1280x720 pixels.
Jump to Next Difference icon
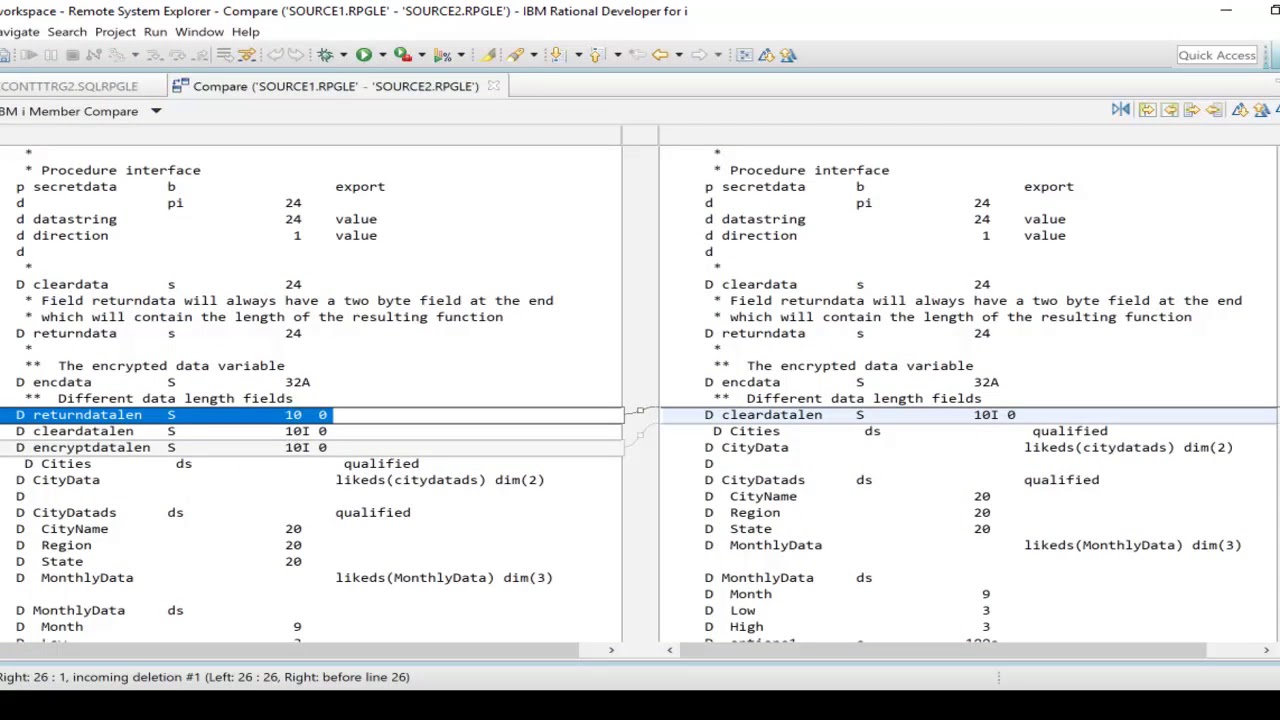point(1241,110)
